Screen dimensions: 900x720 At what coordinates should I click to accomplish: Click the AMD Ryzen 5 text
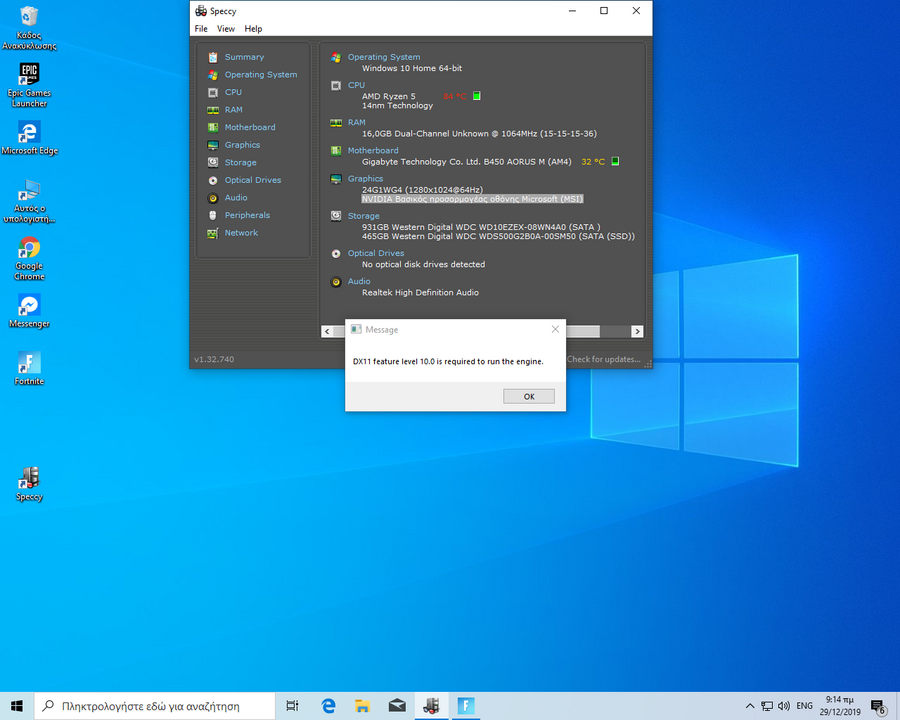tap(389, 96)
